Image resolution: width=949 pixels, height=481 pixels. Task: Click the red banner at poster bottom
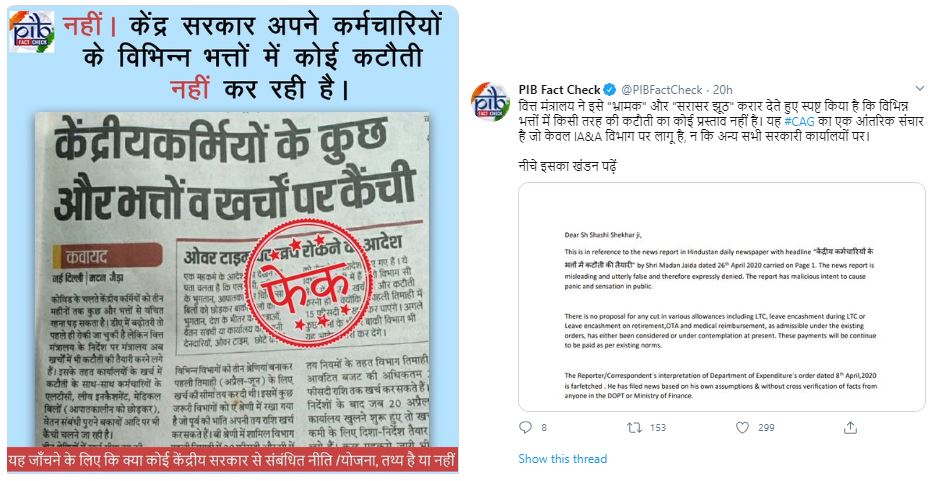pyautogui.click(x=232, y=460)
